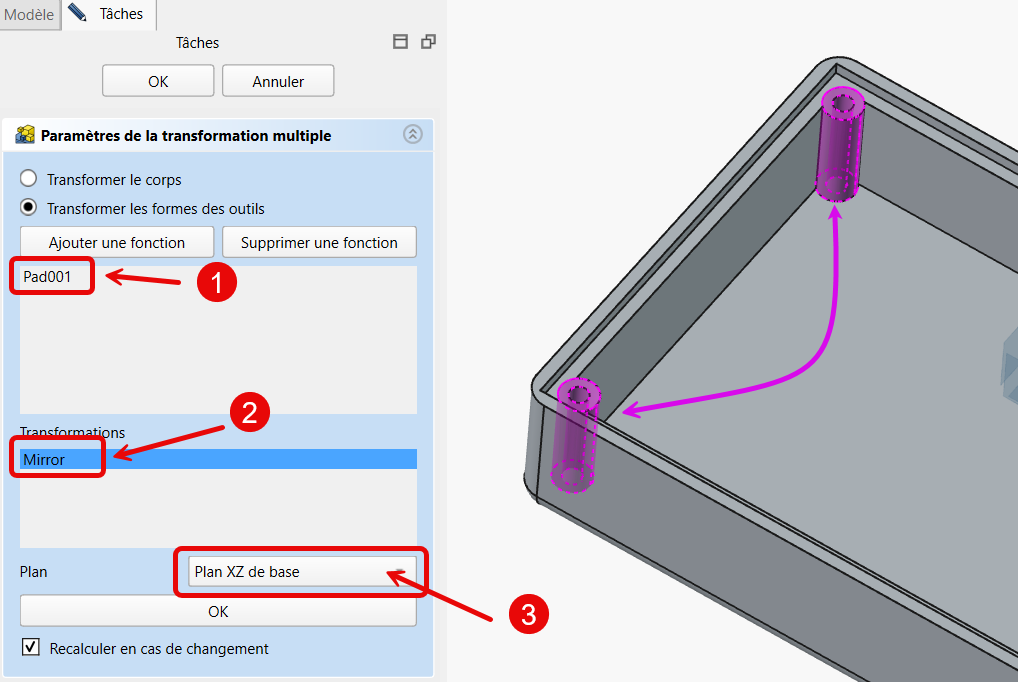
Task: Choose 'Transformer les formes des outils' option
Action: (29, 209)
